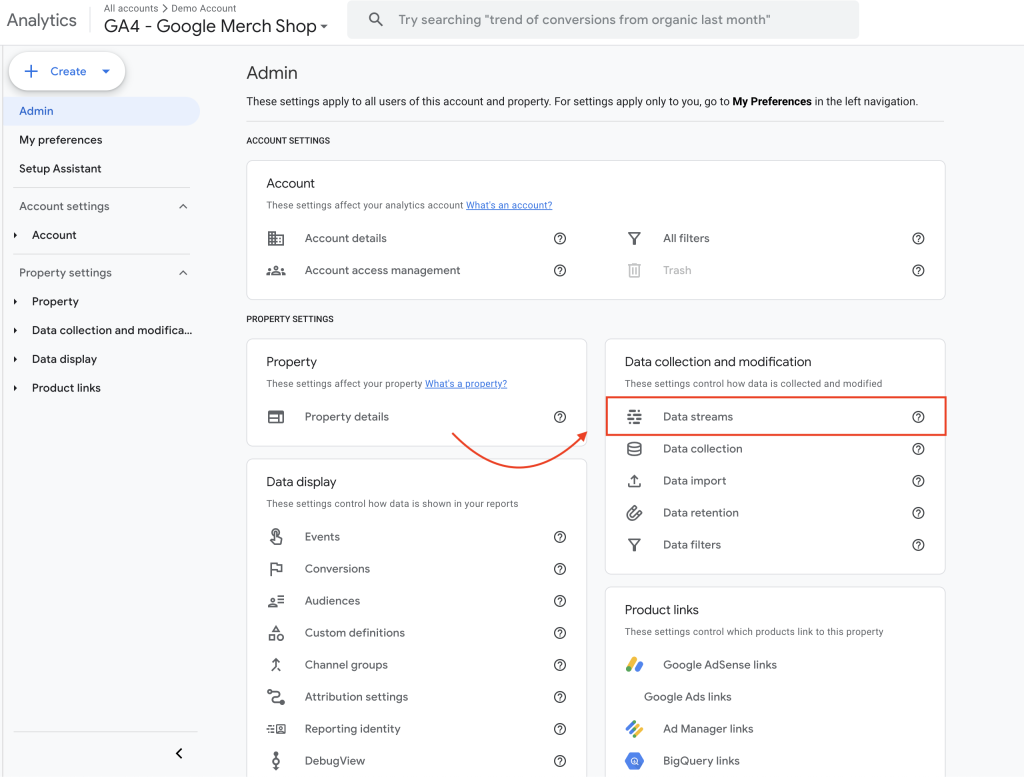This screenshot has height=777, width=1024.
Task: Click the Property details icon
Action: coord(276,417)
